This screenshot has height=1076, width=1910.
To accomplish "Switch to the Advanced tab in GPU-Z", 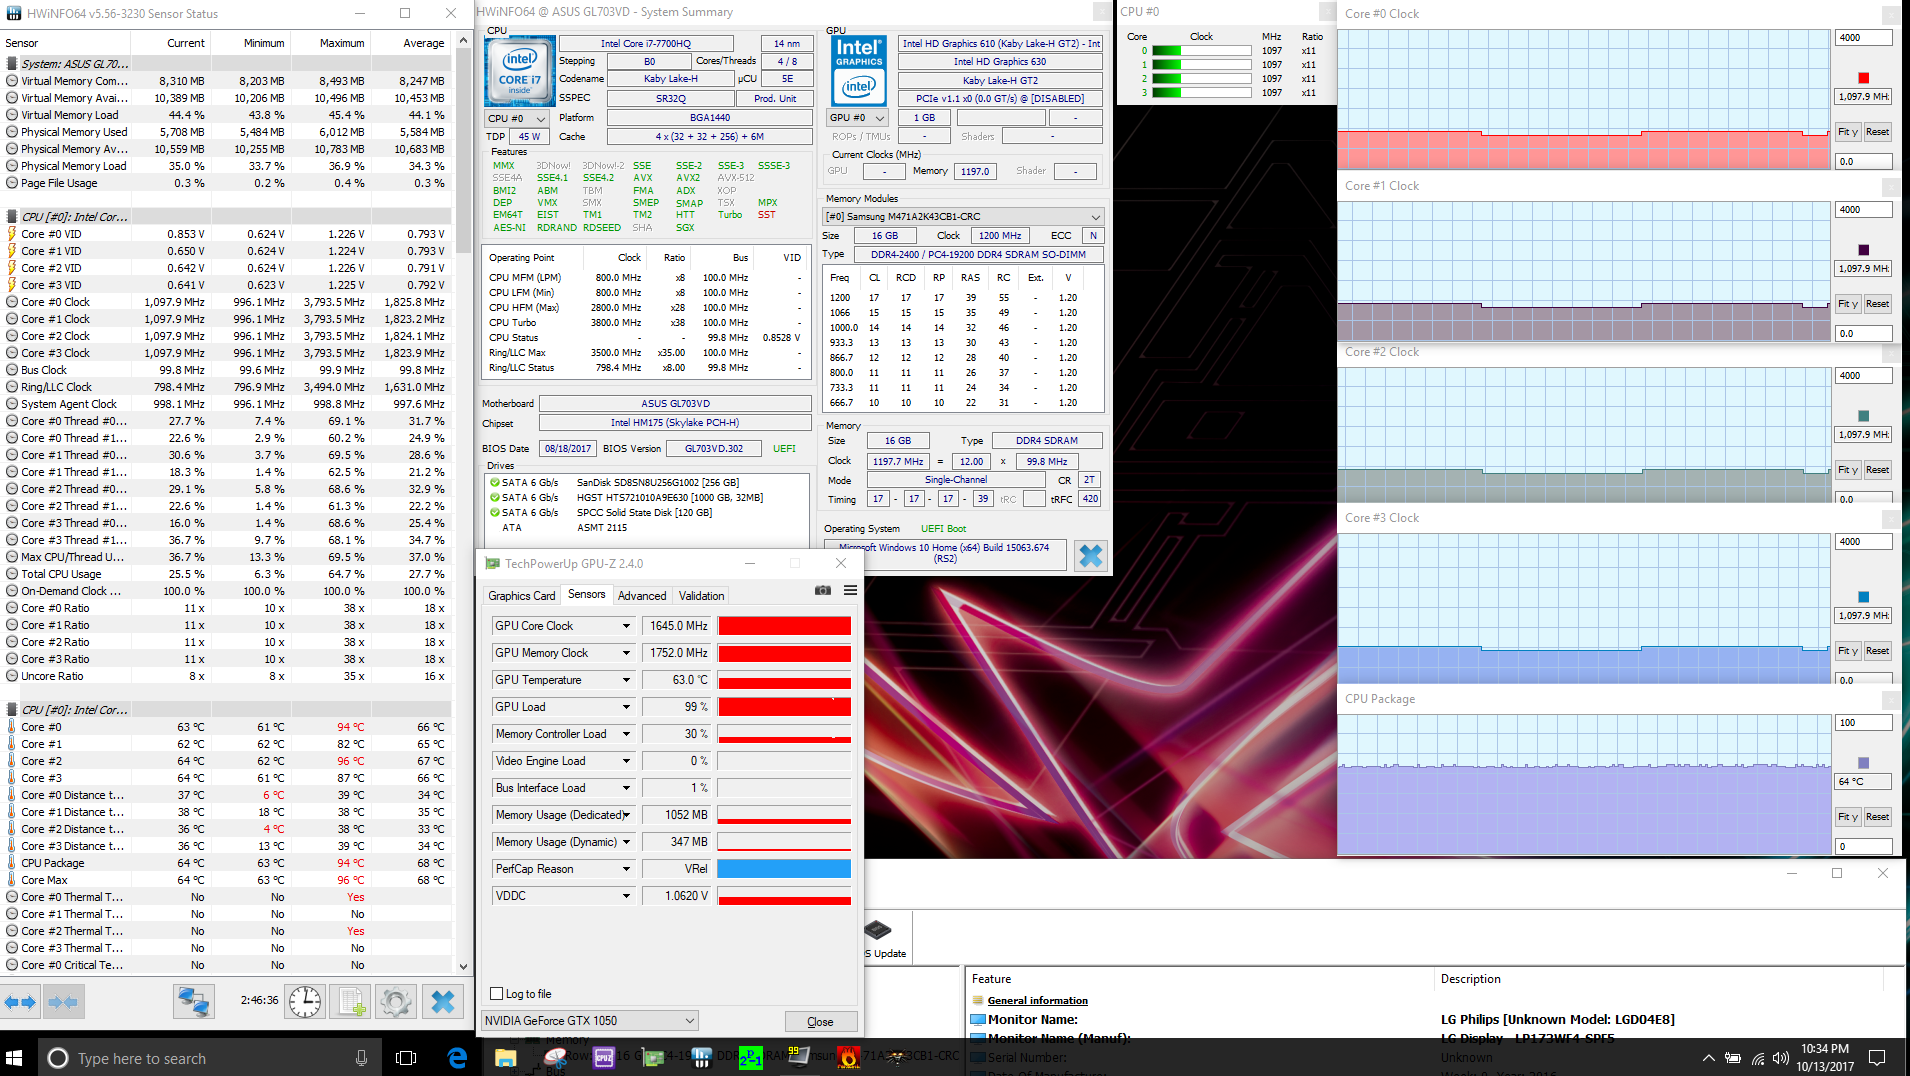I will pos(642,596).
